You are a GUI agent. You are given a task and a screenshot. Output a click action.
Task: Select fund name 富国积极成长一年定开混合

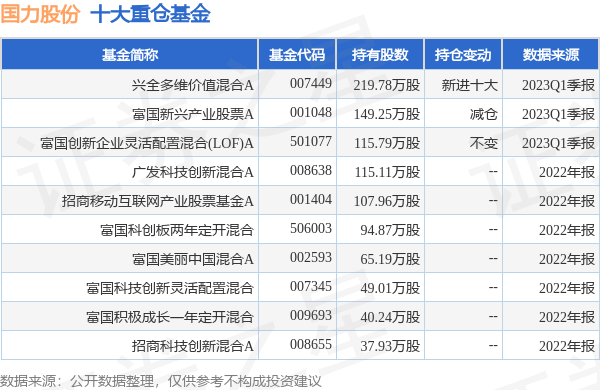pyautogui.click(x=170, y=317)
